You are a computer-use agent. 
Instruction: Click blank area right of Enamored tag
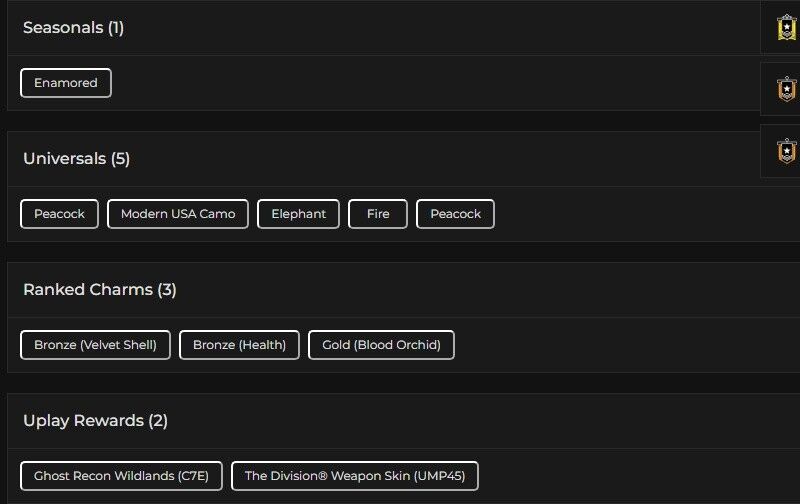400,83
